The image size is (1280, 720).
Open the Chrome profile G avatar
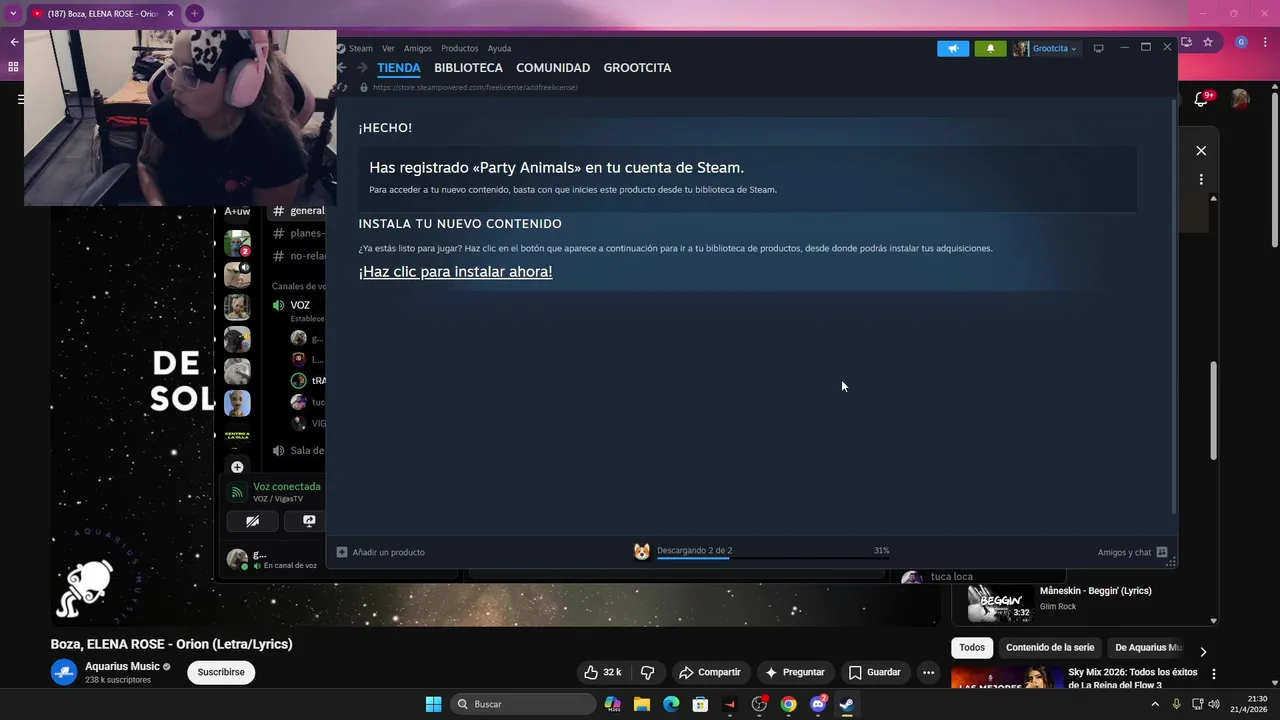tap(1241, 42)
